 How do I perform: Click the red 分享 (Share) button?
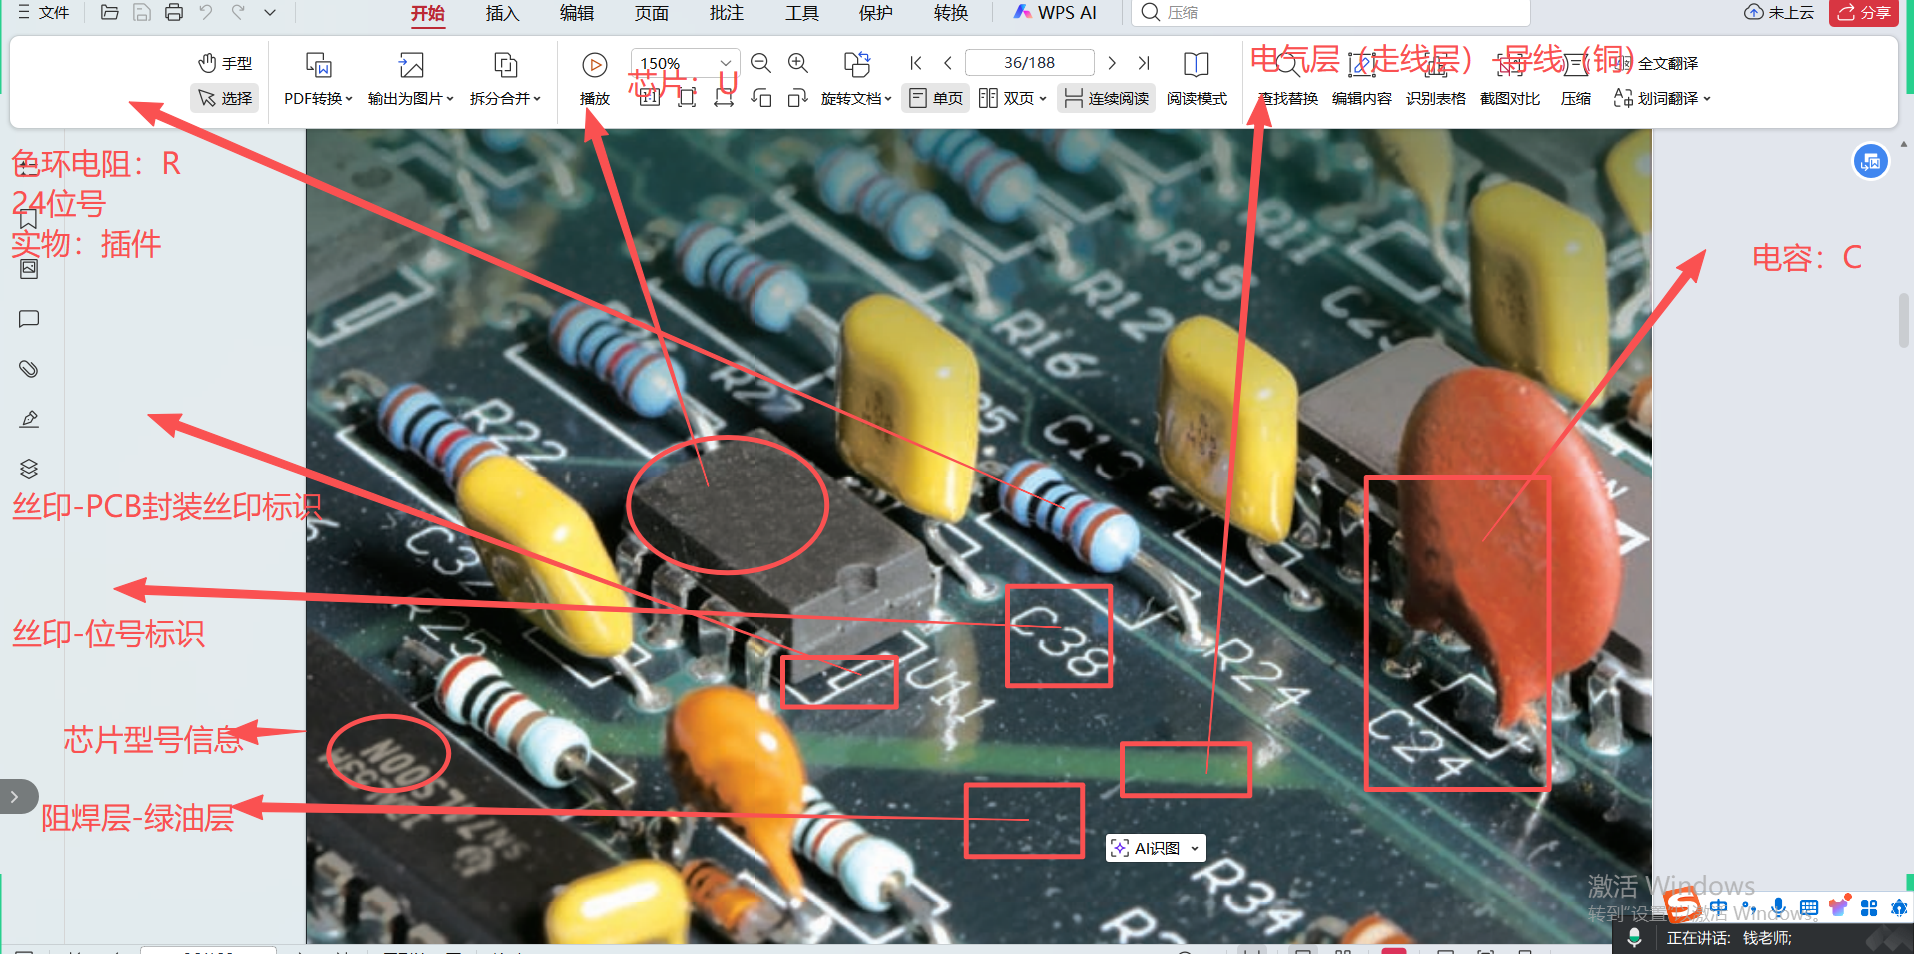click(x=1864, y=13)
